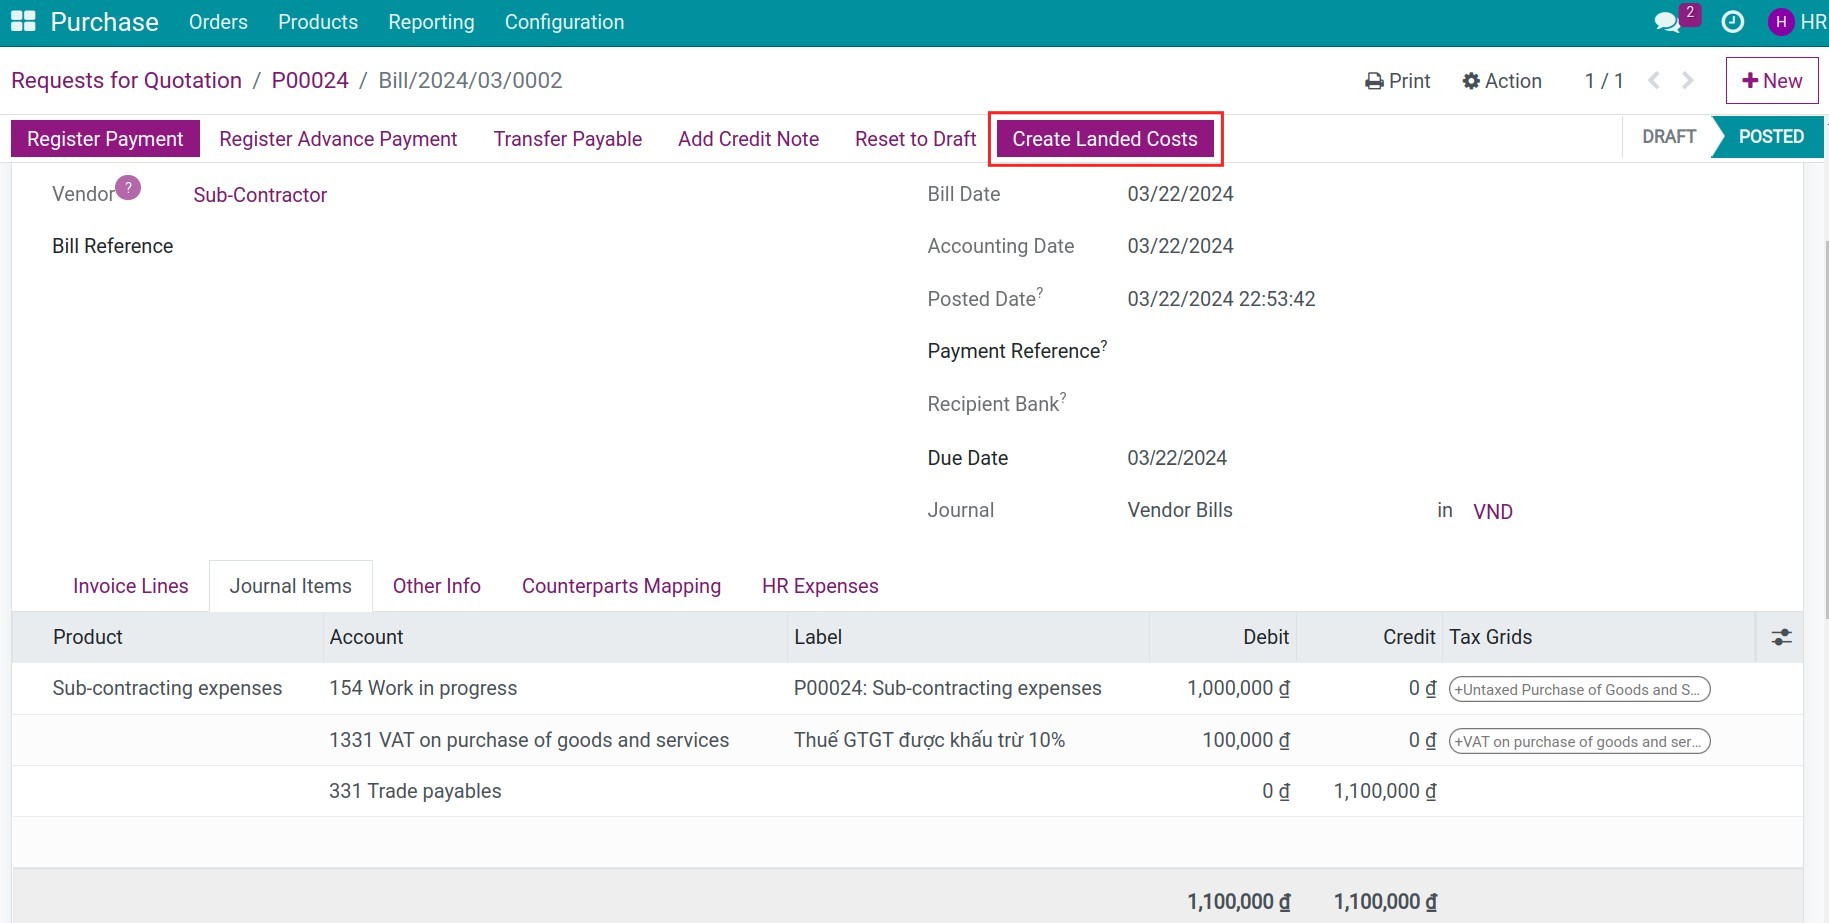Click the Untaxed Purchase tax grid tag
Image resolution: width=1829 pixels, height=923 pixels.
coord(1579,689)
